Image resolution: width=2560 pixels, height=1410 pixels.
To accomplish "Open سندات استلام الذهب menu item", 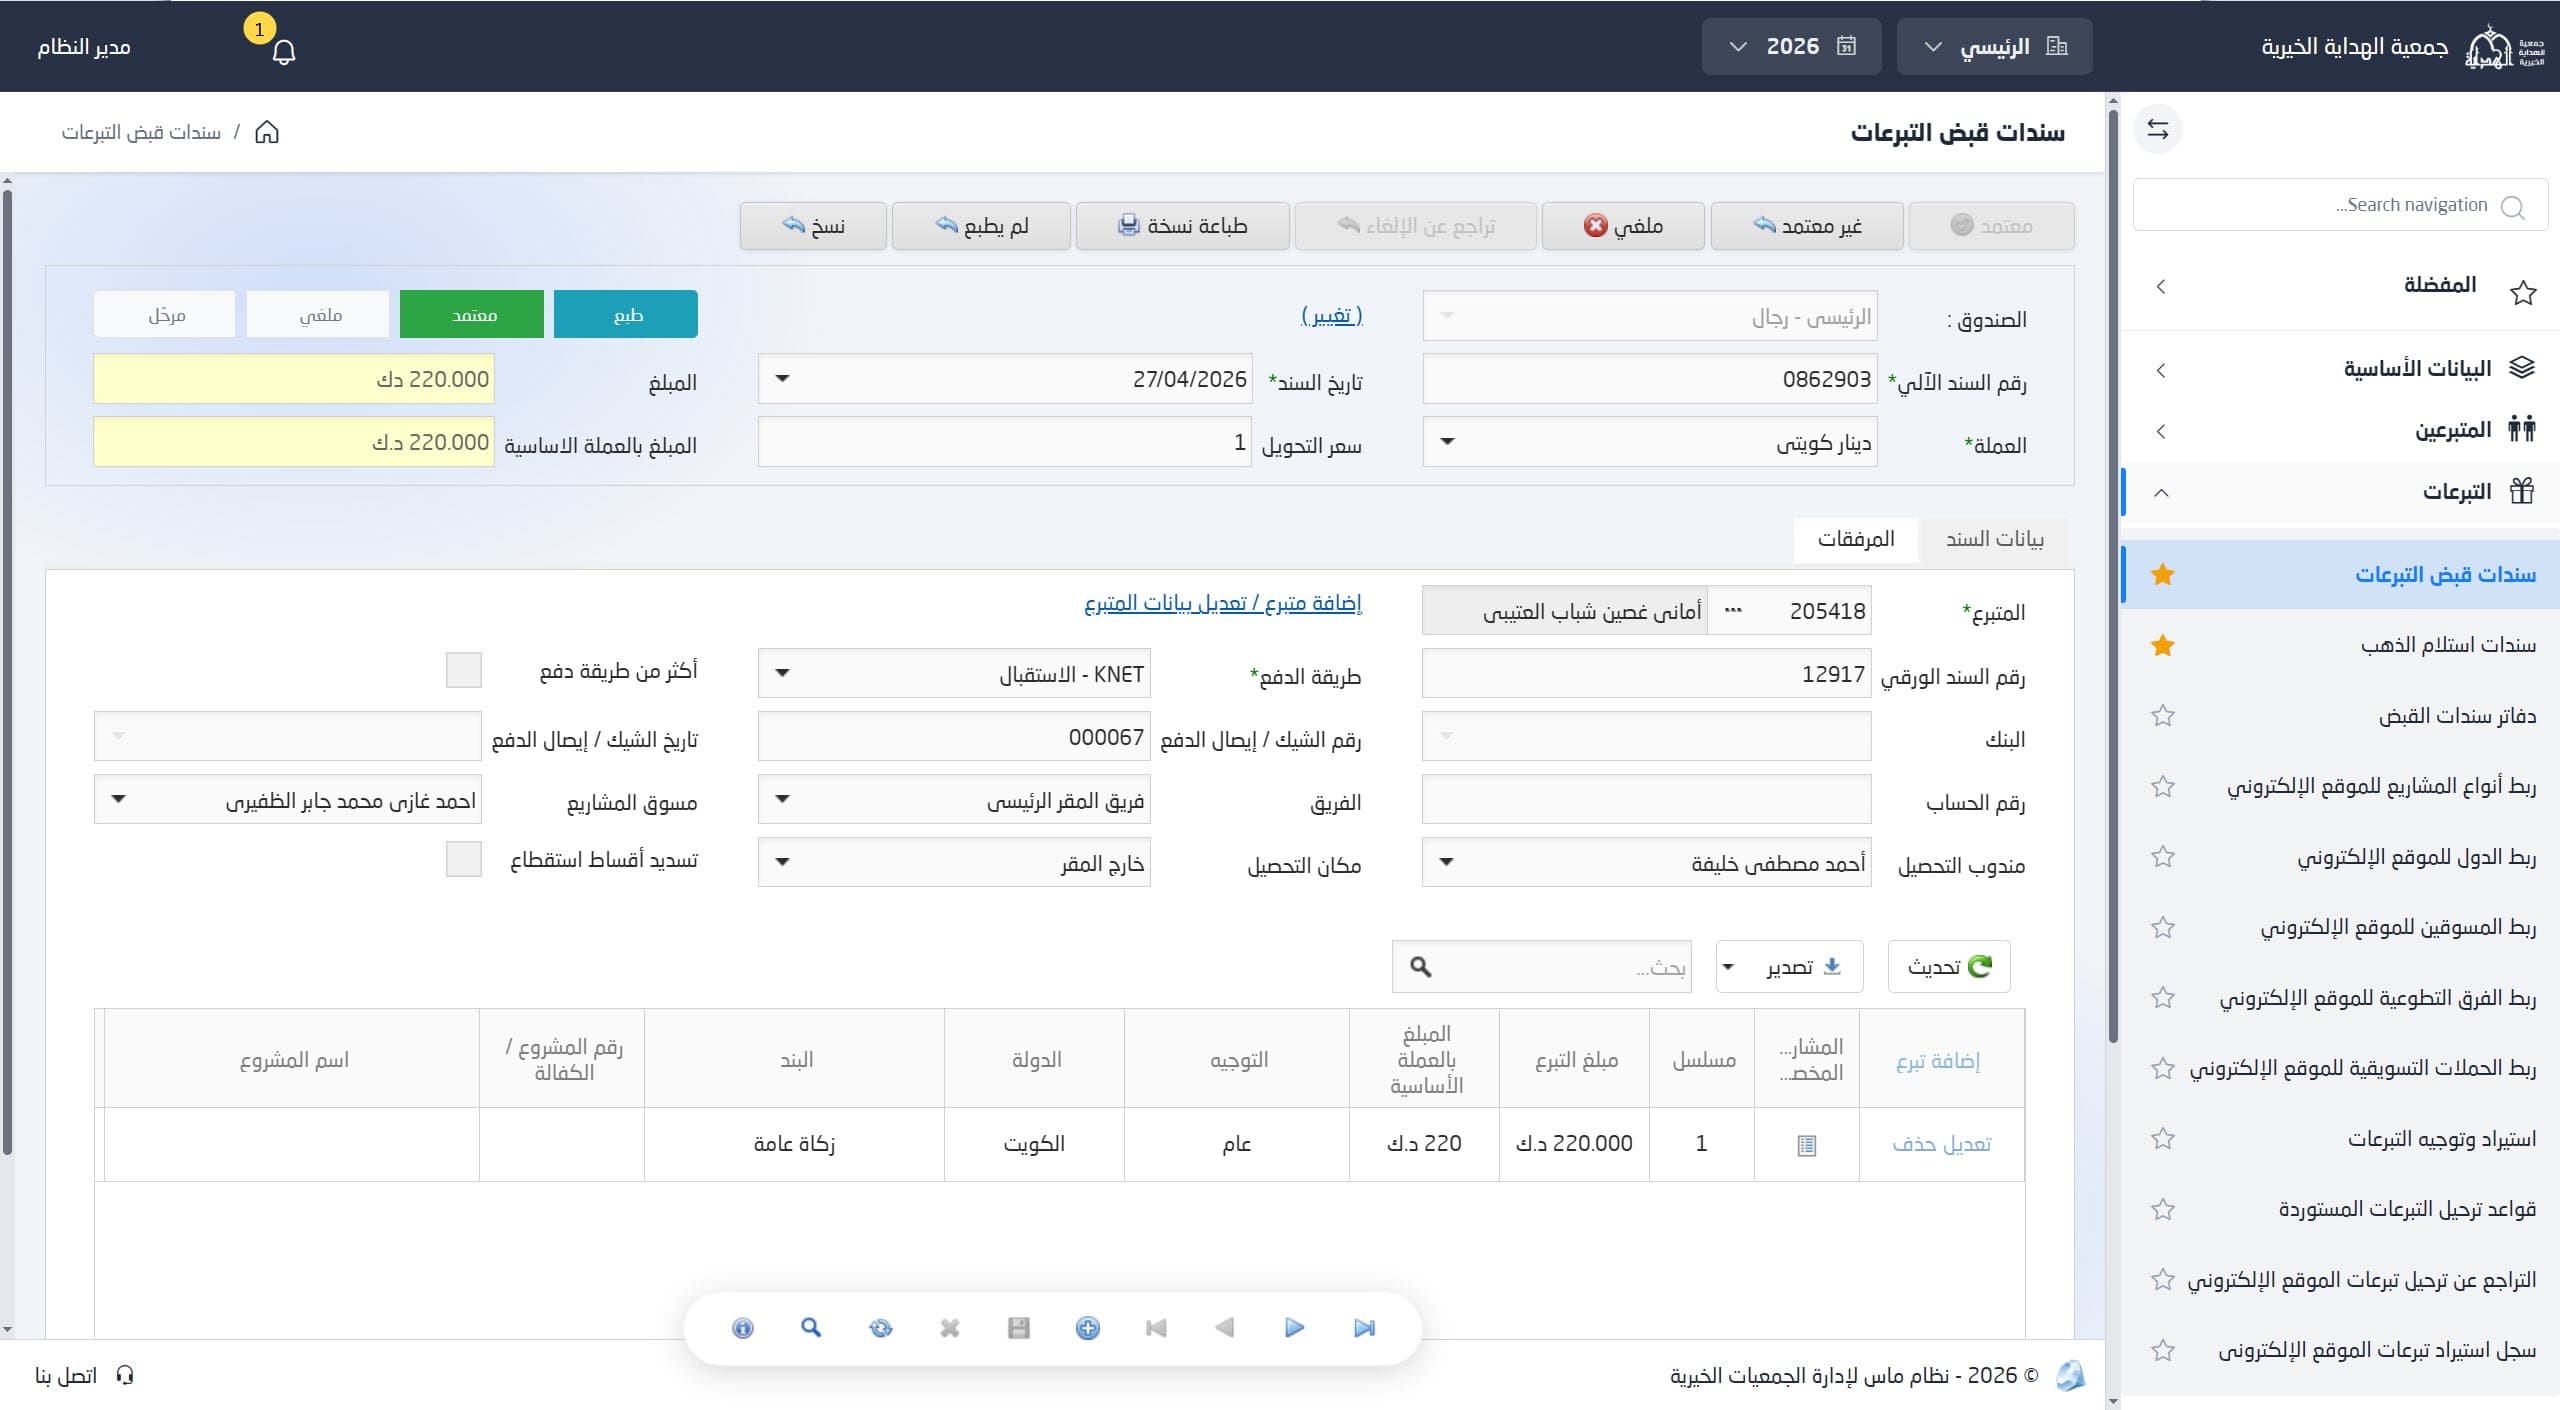I will pyautogui.click(x=2448, y=645).
